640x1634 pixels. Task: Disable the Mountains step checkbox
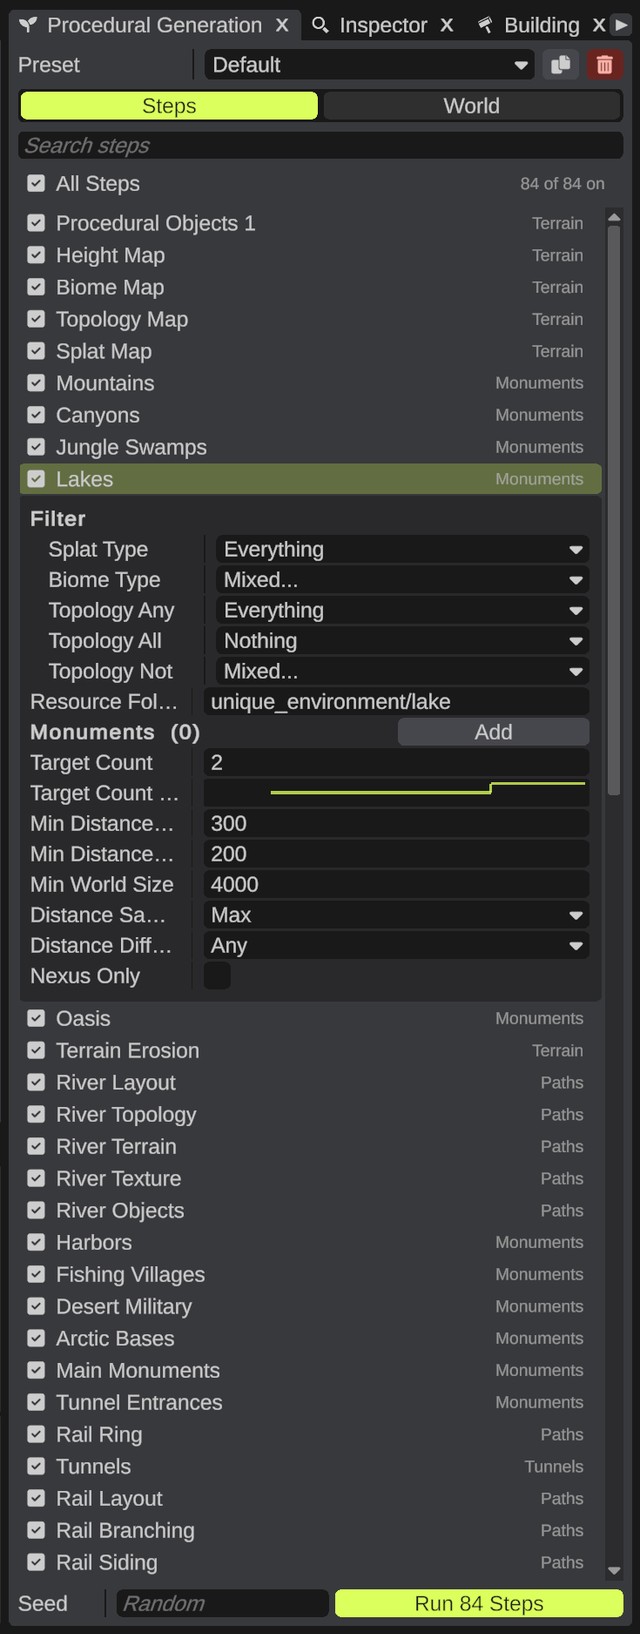(x=36, y=383)
